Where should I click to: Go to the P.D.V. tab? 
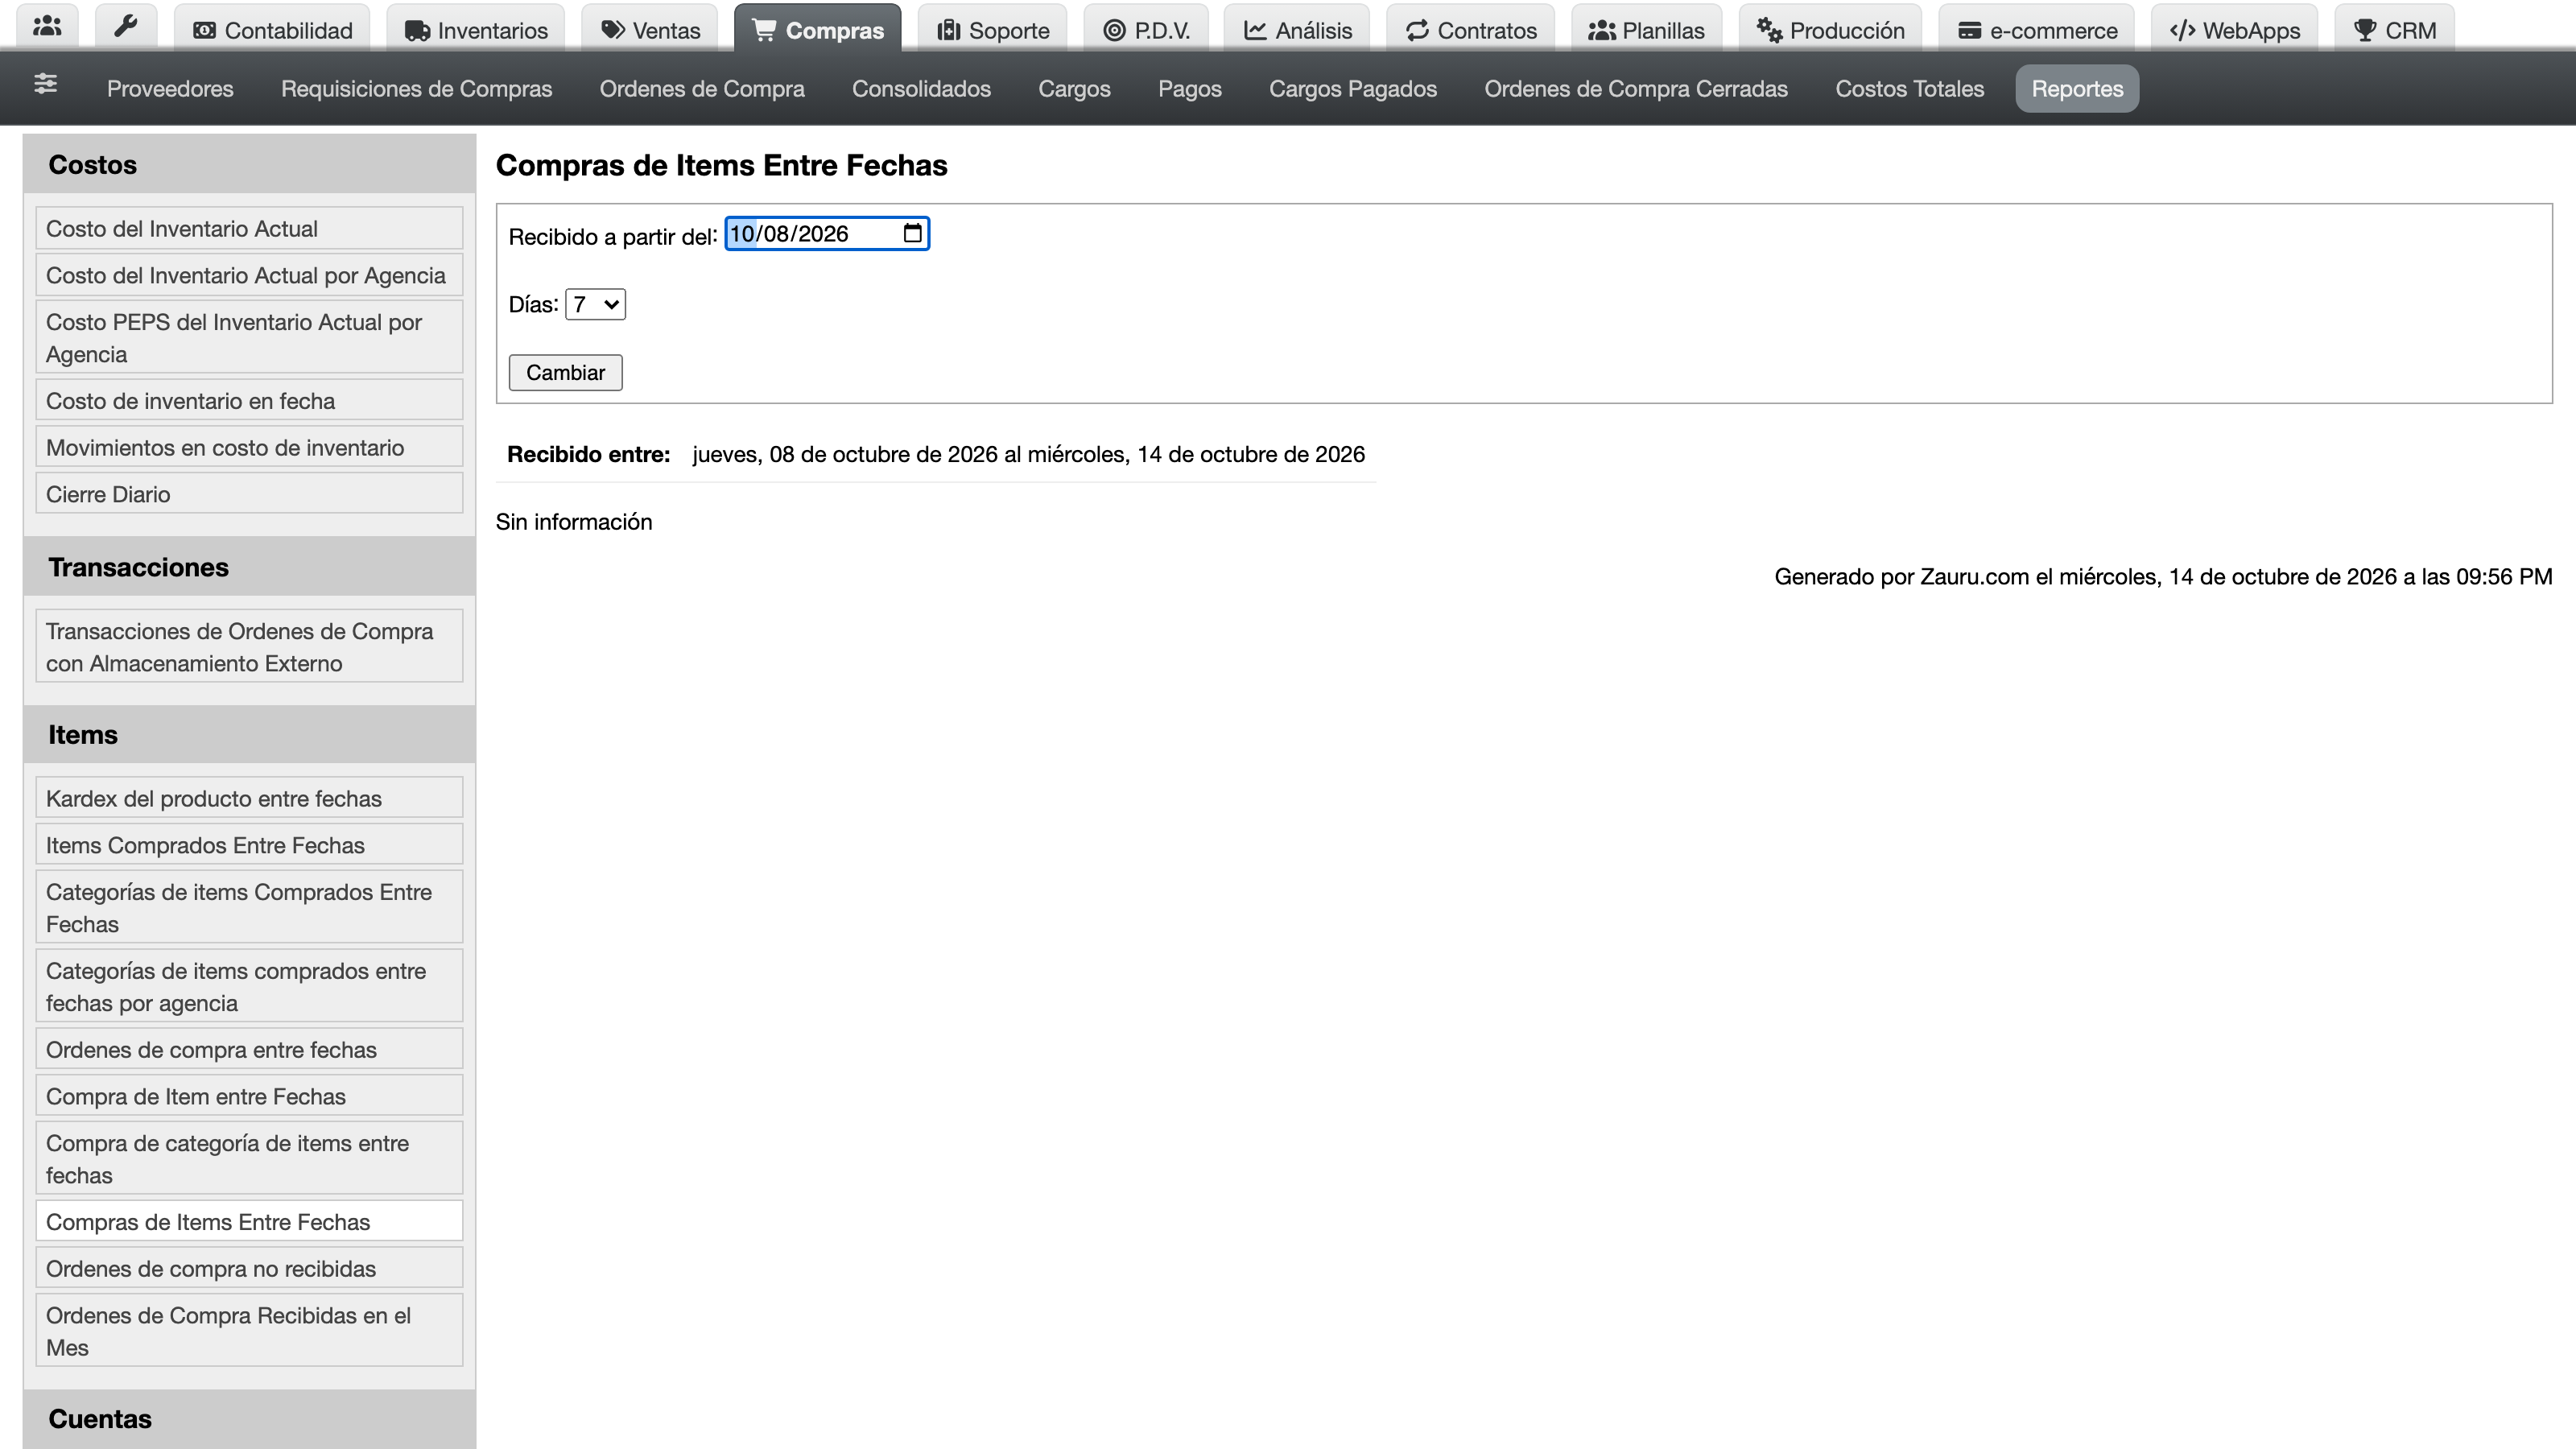point(1146,30)
